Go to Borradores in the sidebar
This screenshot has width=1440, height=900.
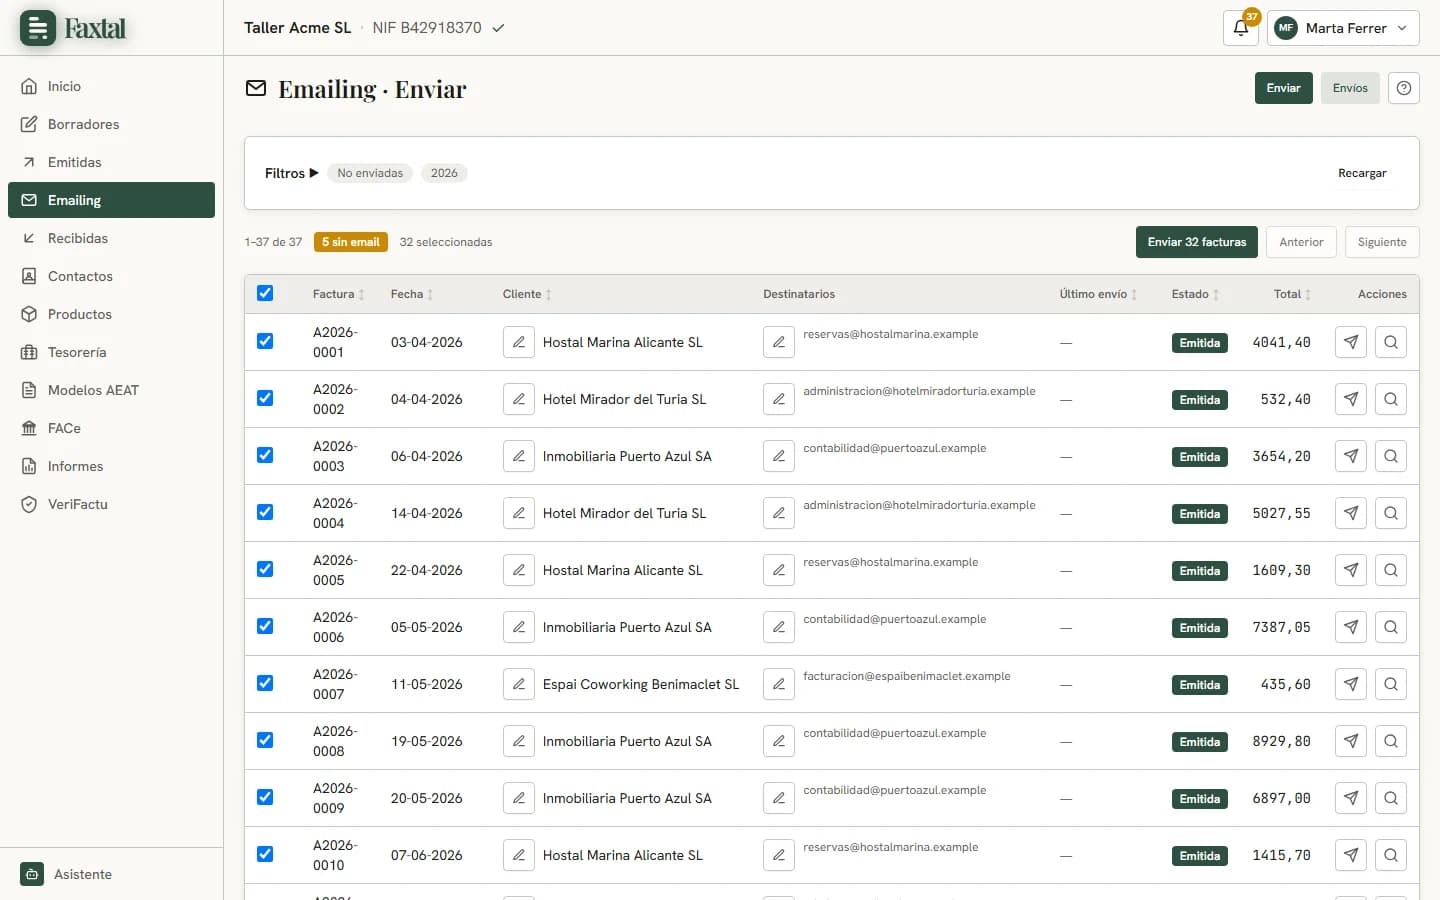click(x=111, y=124)
